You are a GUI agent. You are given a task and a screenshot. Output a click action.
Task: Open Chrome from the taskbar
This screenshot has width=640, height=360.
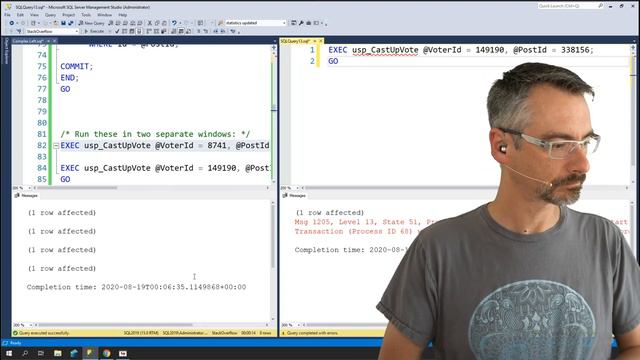[x=107, y=353]
